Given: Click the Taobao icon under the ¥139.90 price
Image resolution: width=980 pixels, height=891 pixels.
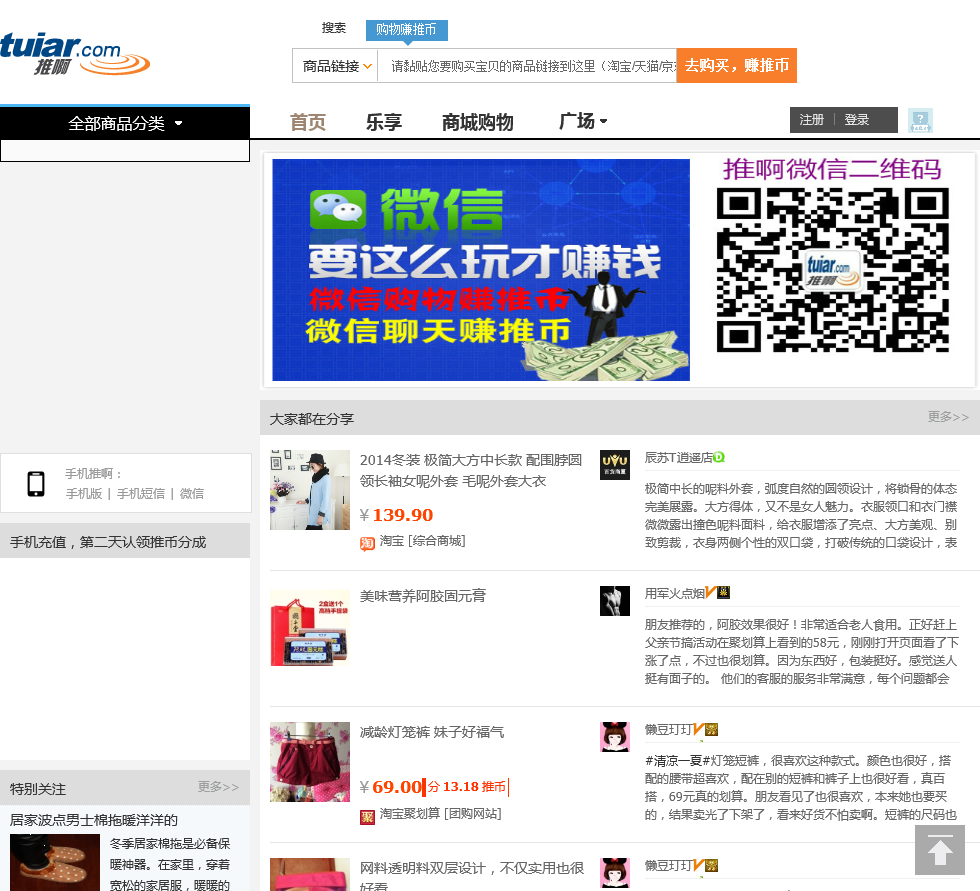Looking at the screenshot, I should 367,543.
